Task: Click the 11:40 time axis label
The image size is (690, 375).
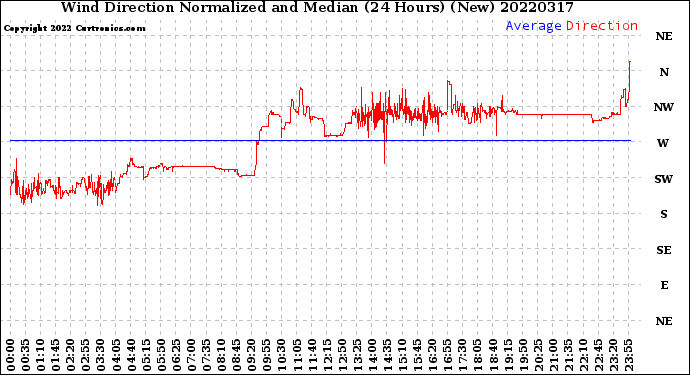Action: pos(312,355)
